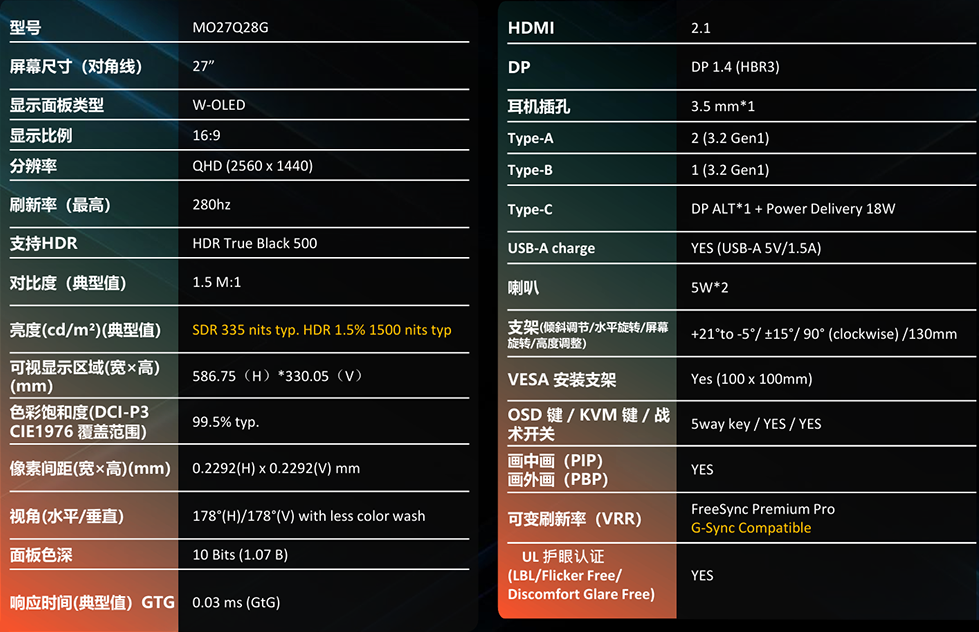Click the yellow G-Sync Compatible text
This screenshot has height=632, width=979.
coord(751,528)
